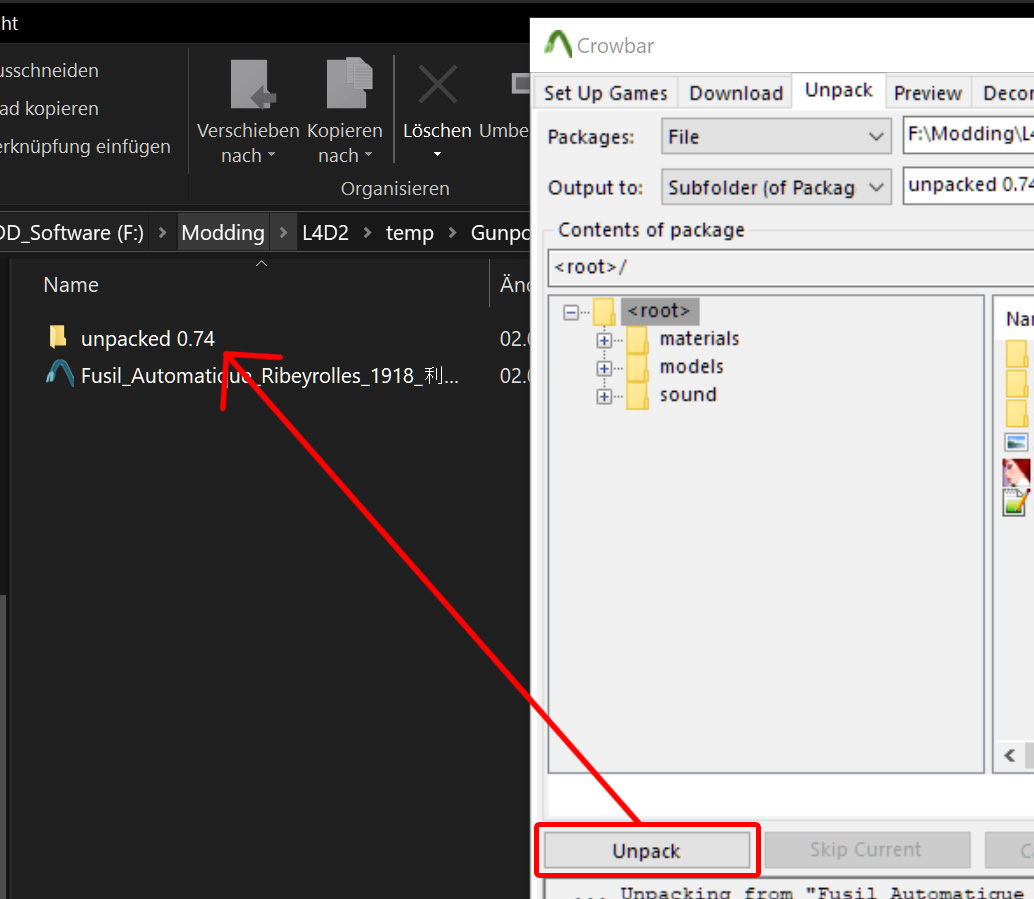Viewport: 1034px width, 899px height.
Task: Switch to the Preview tab
Action: point(927,93)
